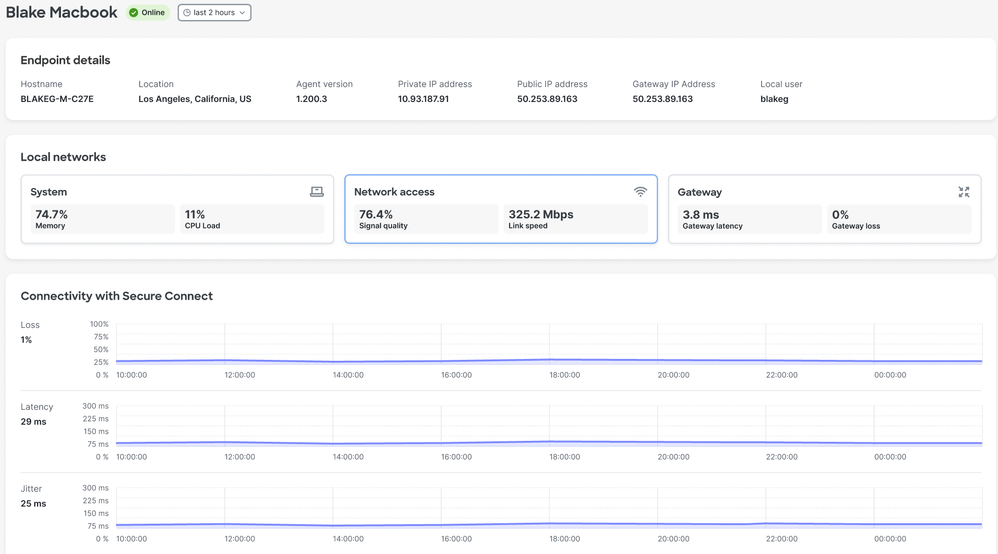
Task: Click the arrows icon in Gateway card
Action: coord(963,192)
